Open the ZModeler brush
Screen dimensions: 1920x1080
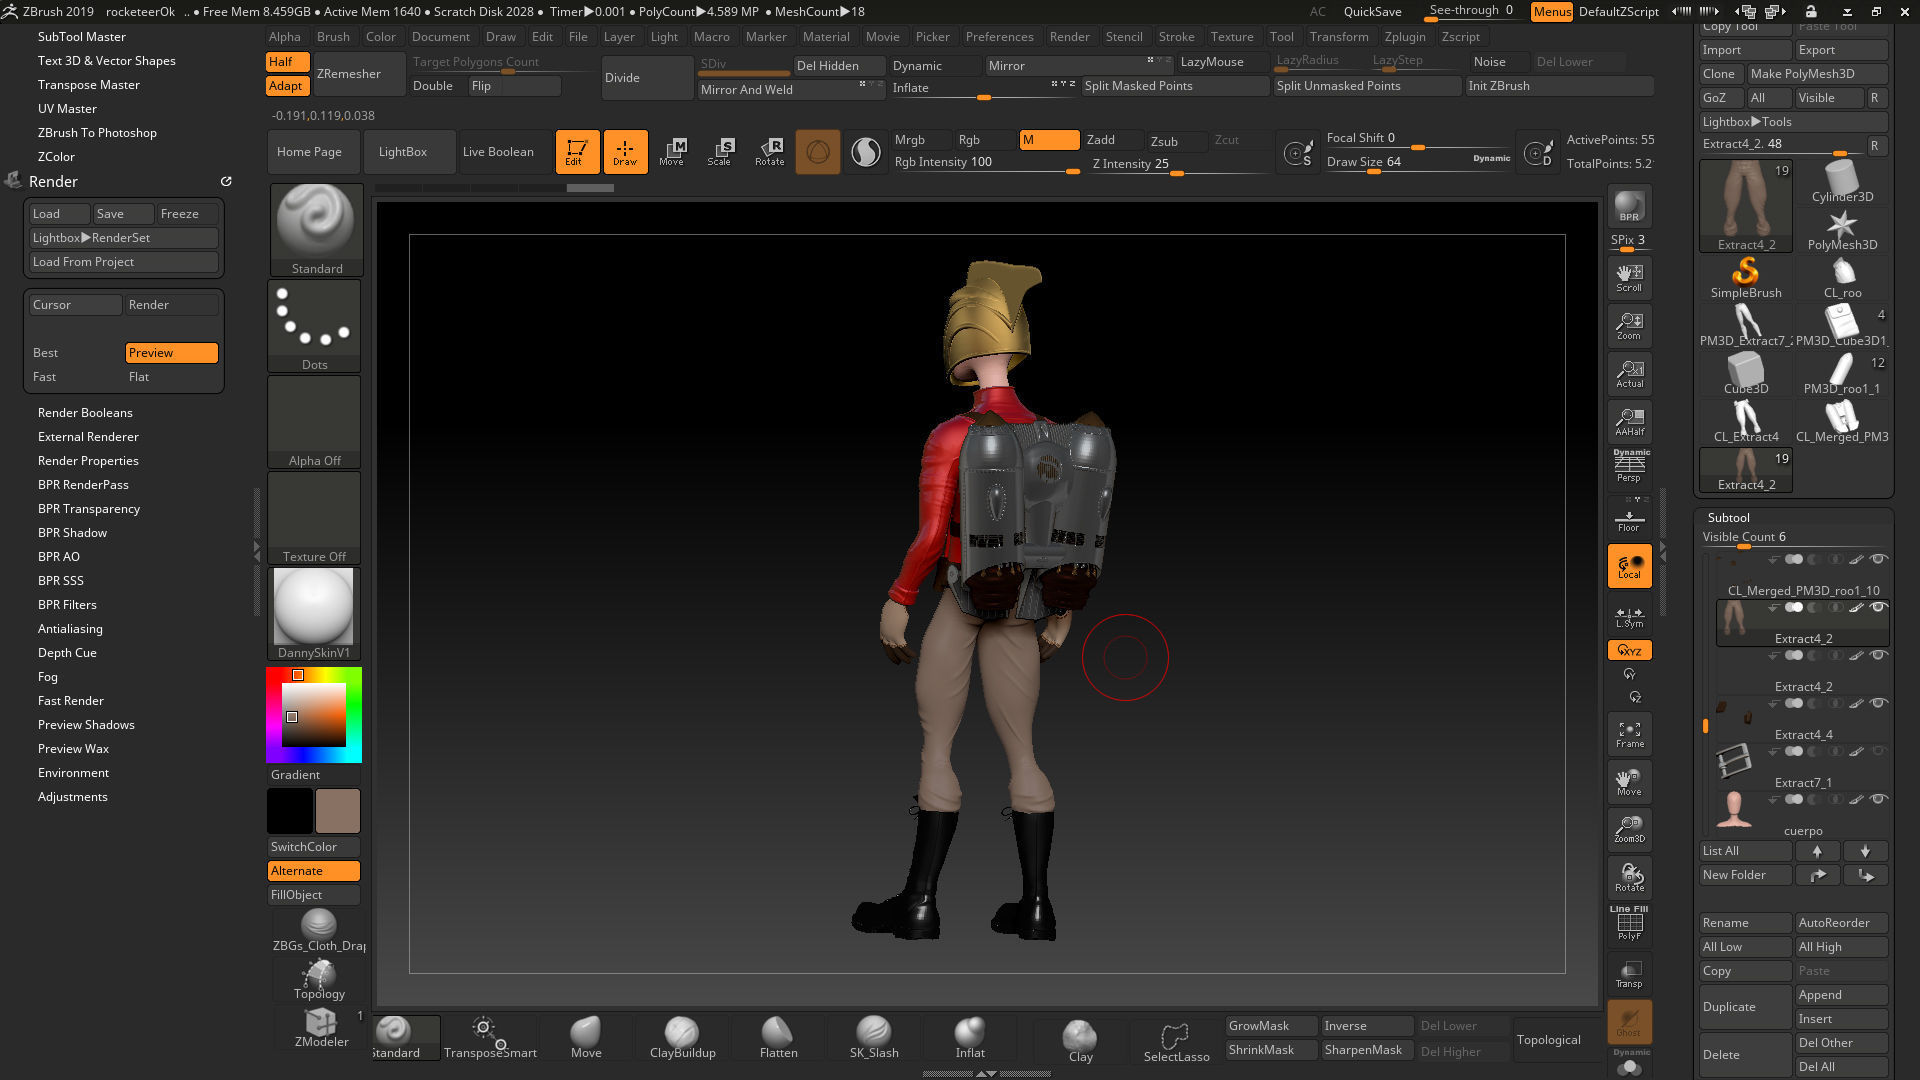click(321, 1027)
